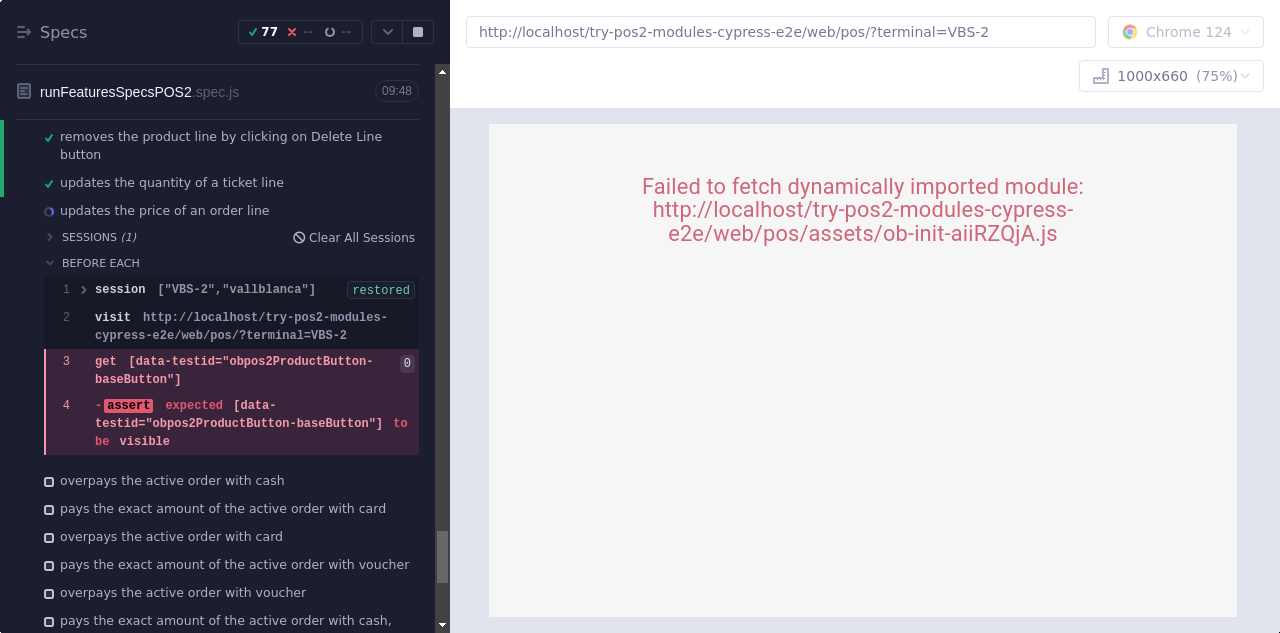Click the Chrome browser logo icon
The height and width of the screenshot is (633, 1280).
tap(1130, 32)
